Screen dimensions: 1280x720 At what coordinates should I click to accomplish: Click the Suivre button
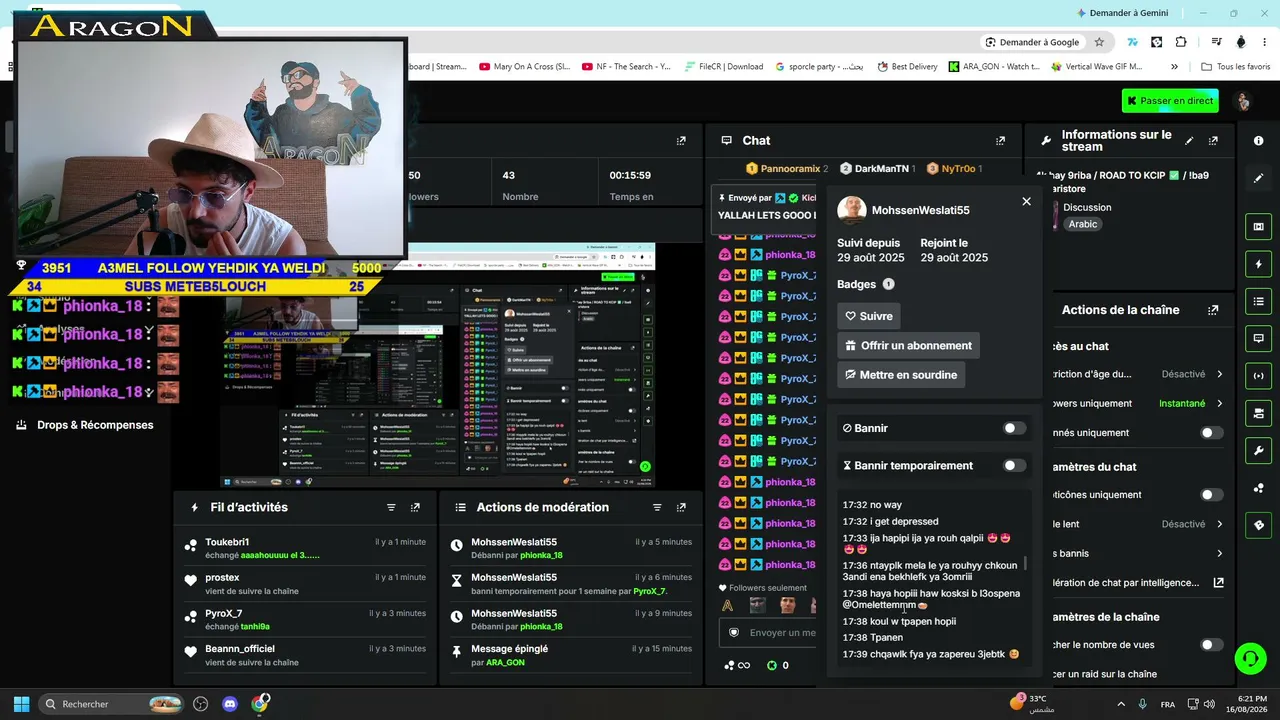(868, 316)
